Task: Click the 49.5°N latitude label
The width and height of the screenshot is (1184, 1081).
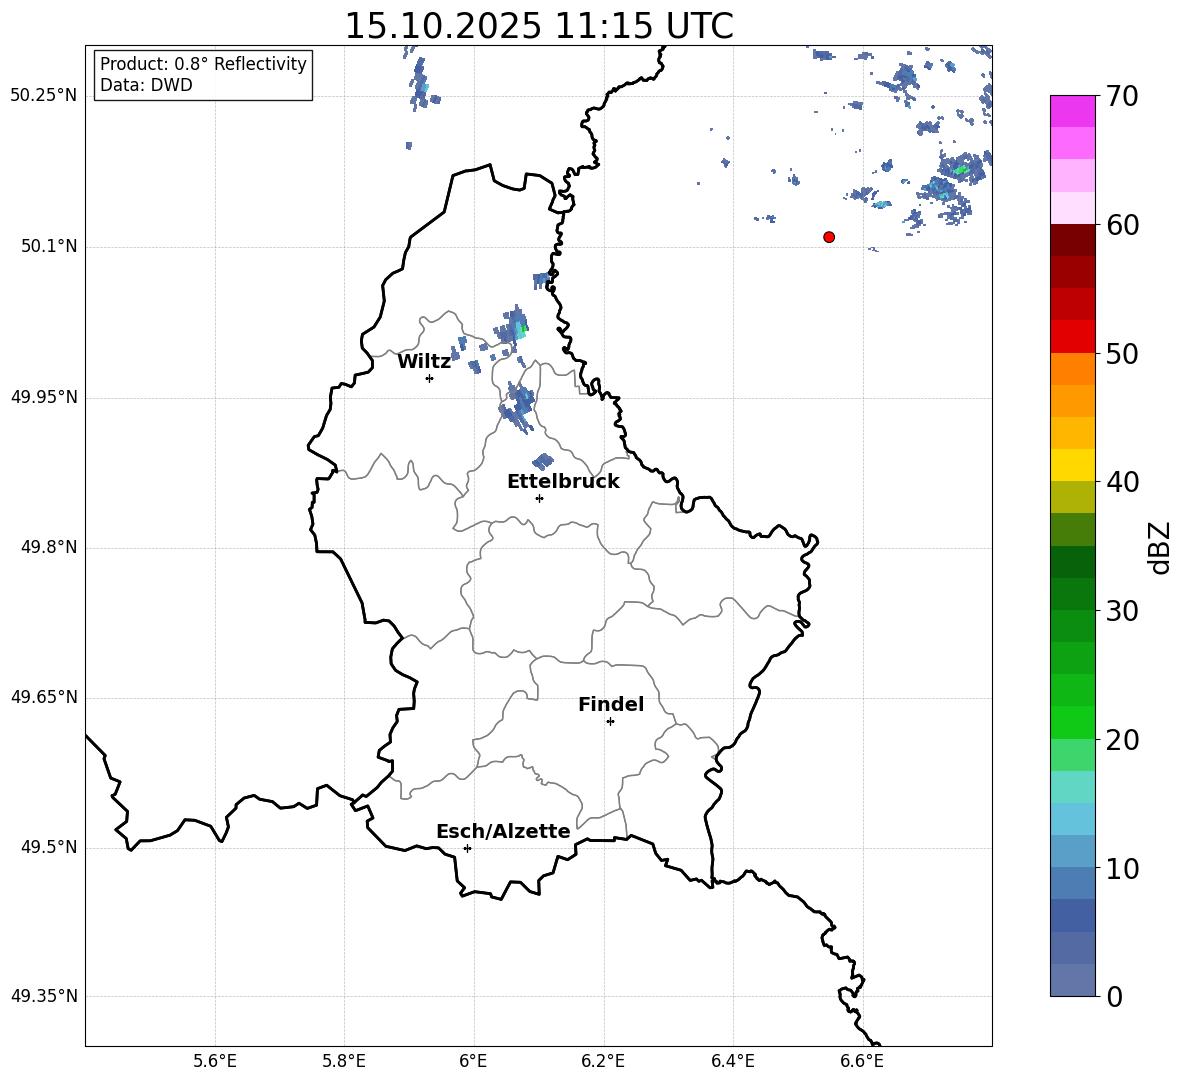Action: 48,847
